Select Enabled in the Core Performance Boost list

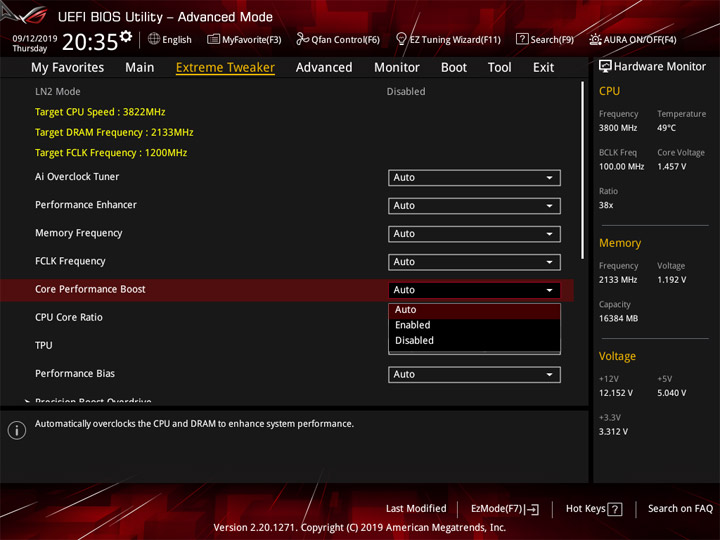coord(474,325)
